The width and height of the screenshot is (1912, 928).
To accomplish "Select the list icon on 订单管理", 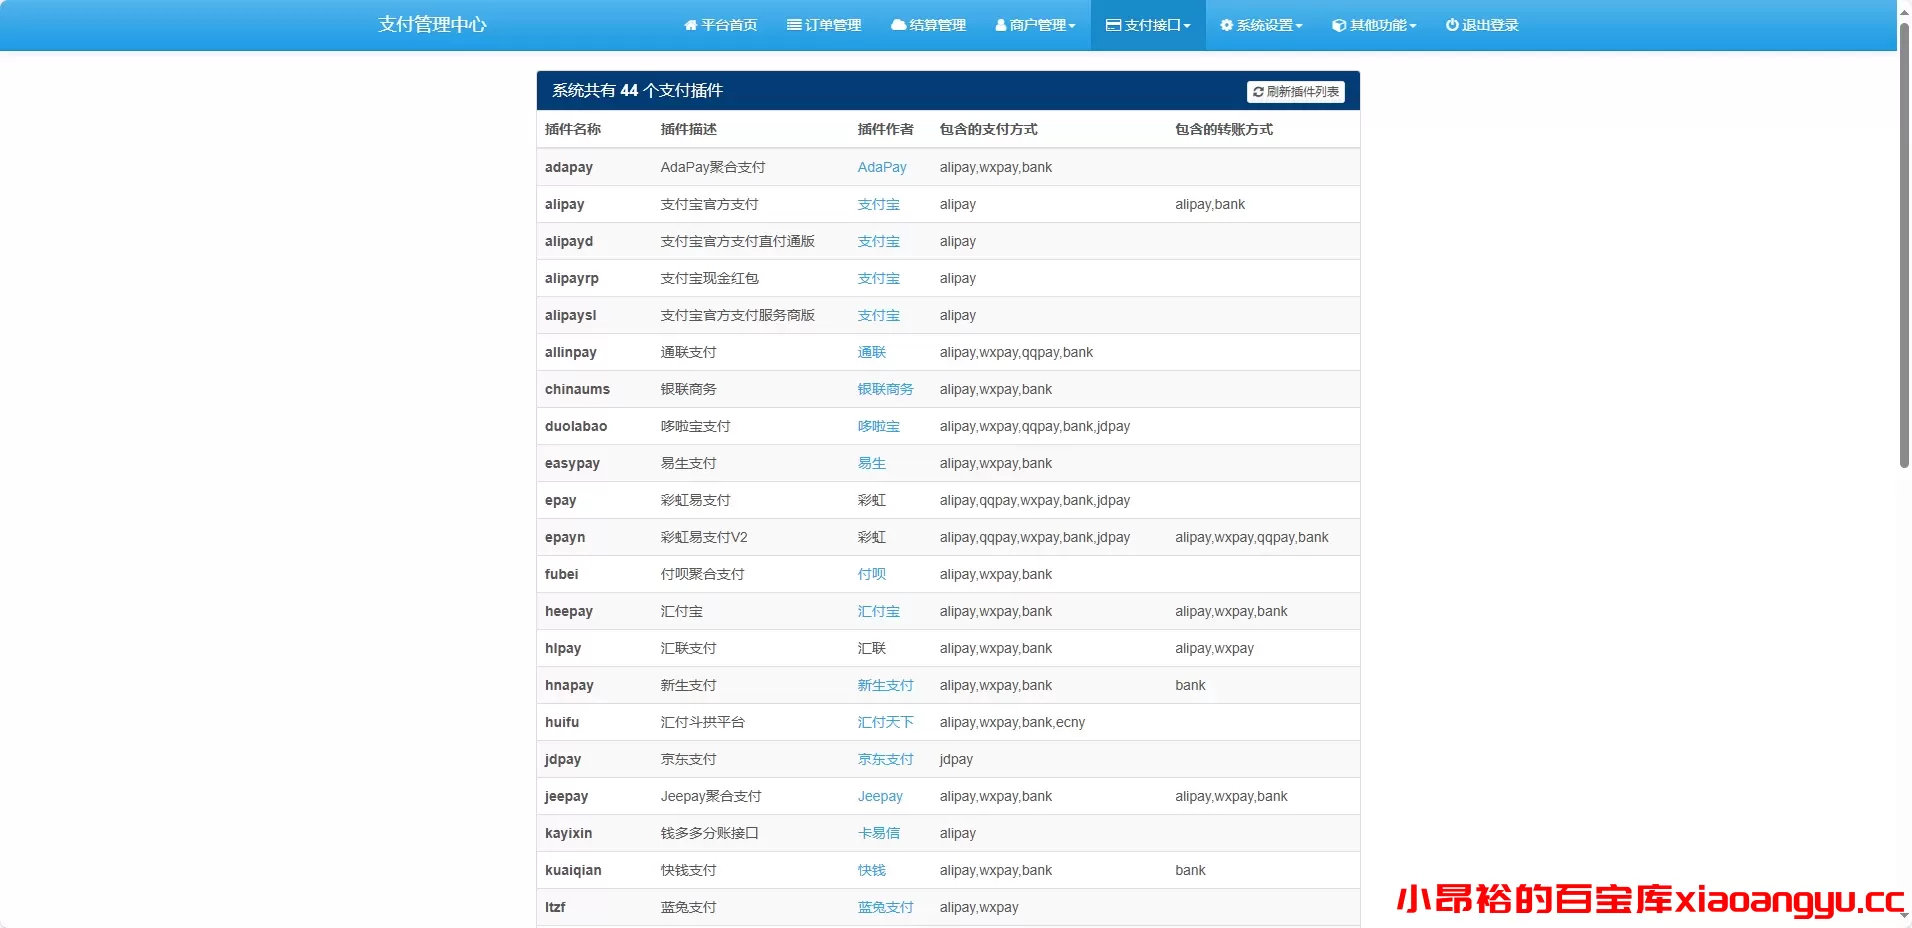I will [x=795, y=25].
